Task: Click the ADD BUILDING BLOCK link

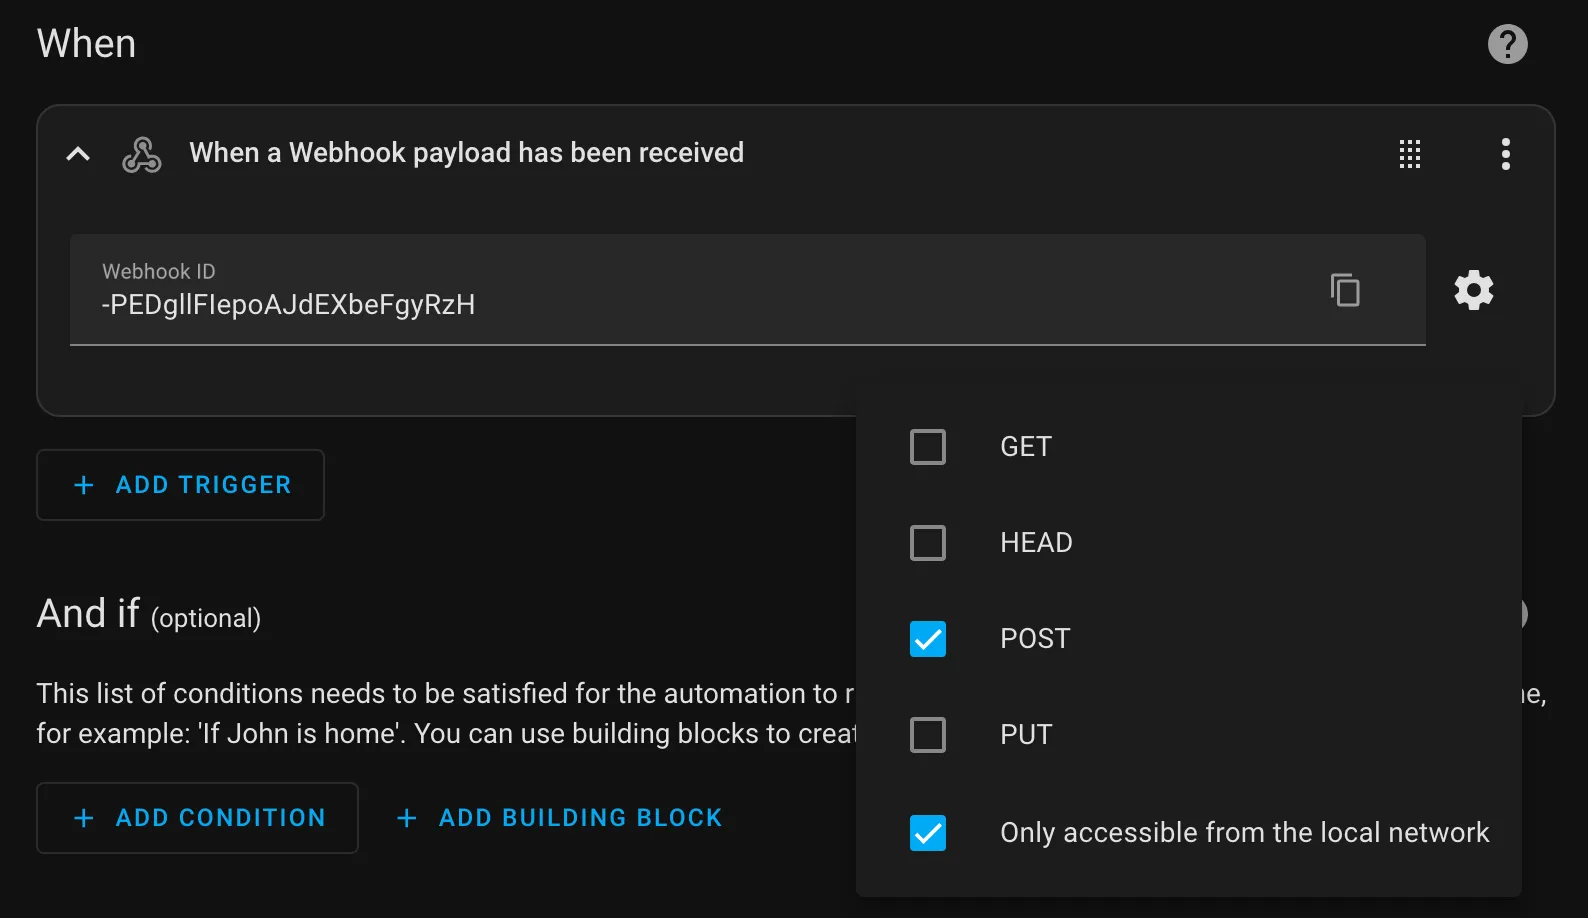Action: pos(557,818)
